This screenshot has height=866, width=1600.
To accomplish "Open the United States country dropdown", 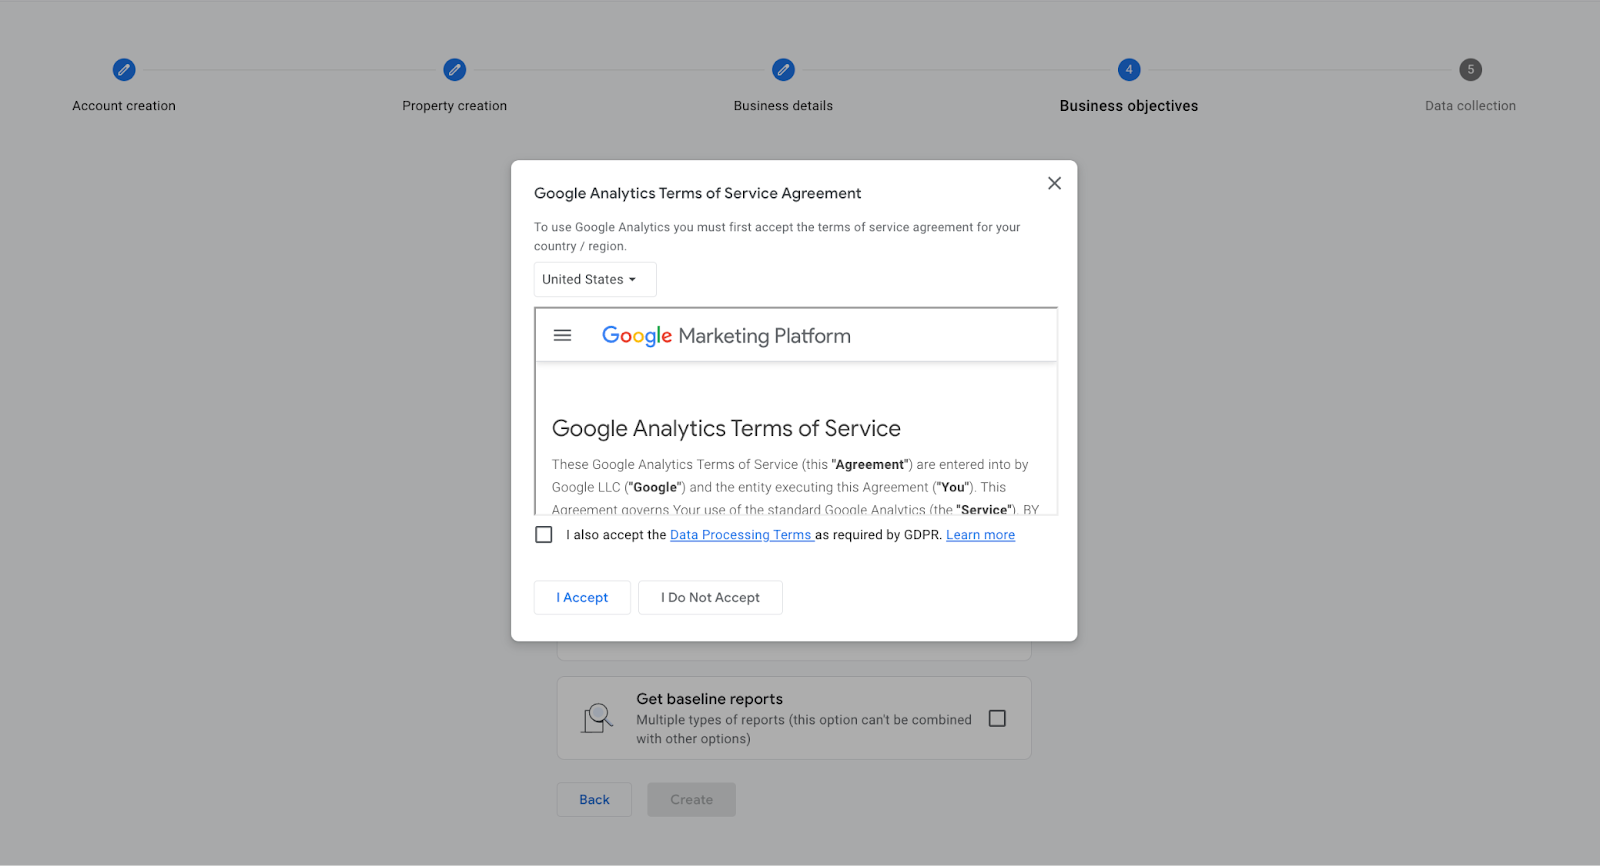I will (595, 279).
